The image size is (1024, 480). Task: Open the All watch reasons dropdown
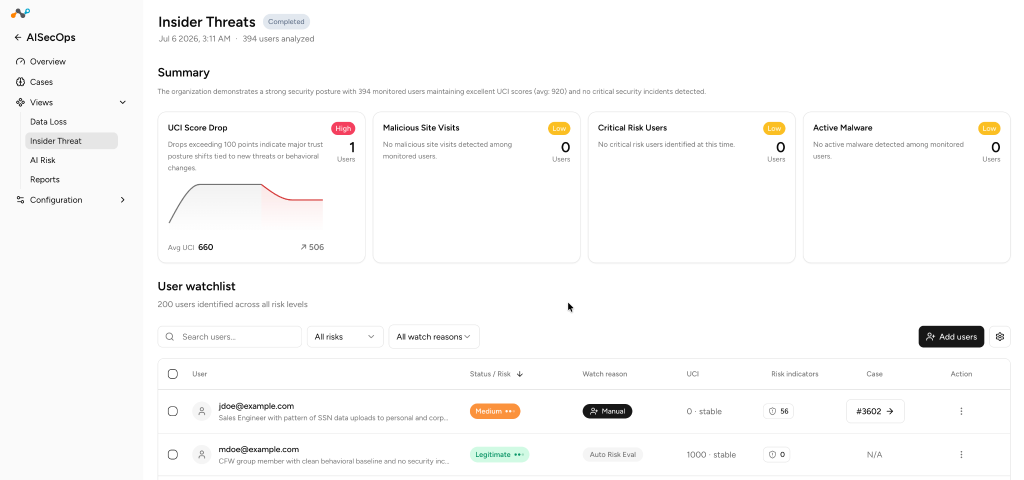pyautogui.click(x=434, y=337)
